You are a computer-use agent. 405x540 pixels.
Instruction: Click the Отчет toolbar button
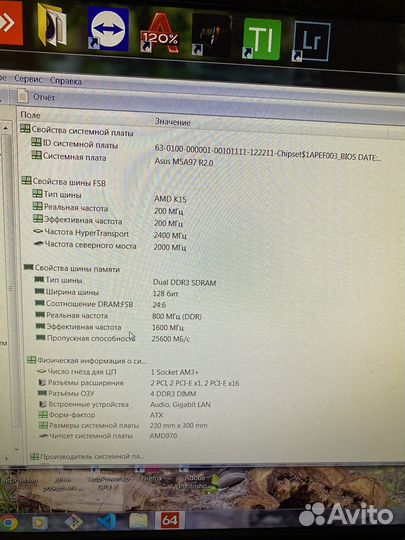pos(37,97)
